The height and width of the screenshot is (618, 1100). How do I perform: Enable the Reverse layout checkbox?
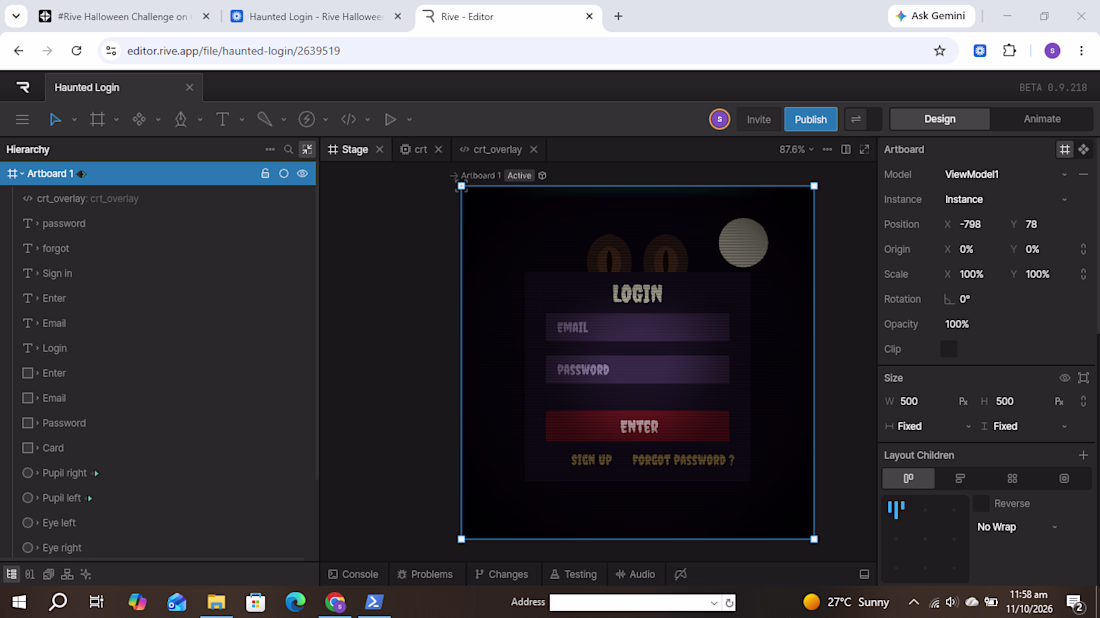(x=981, y=504)
